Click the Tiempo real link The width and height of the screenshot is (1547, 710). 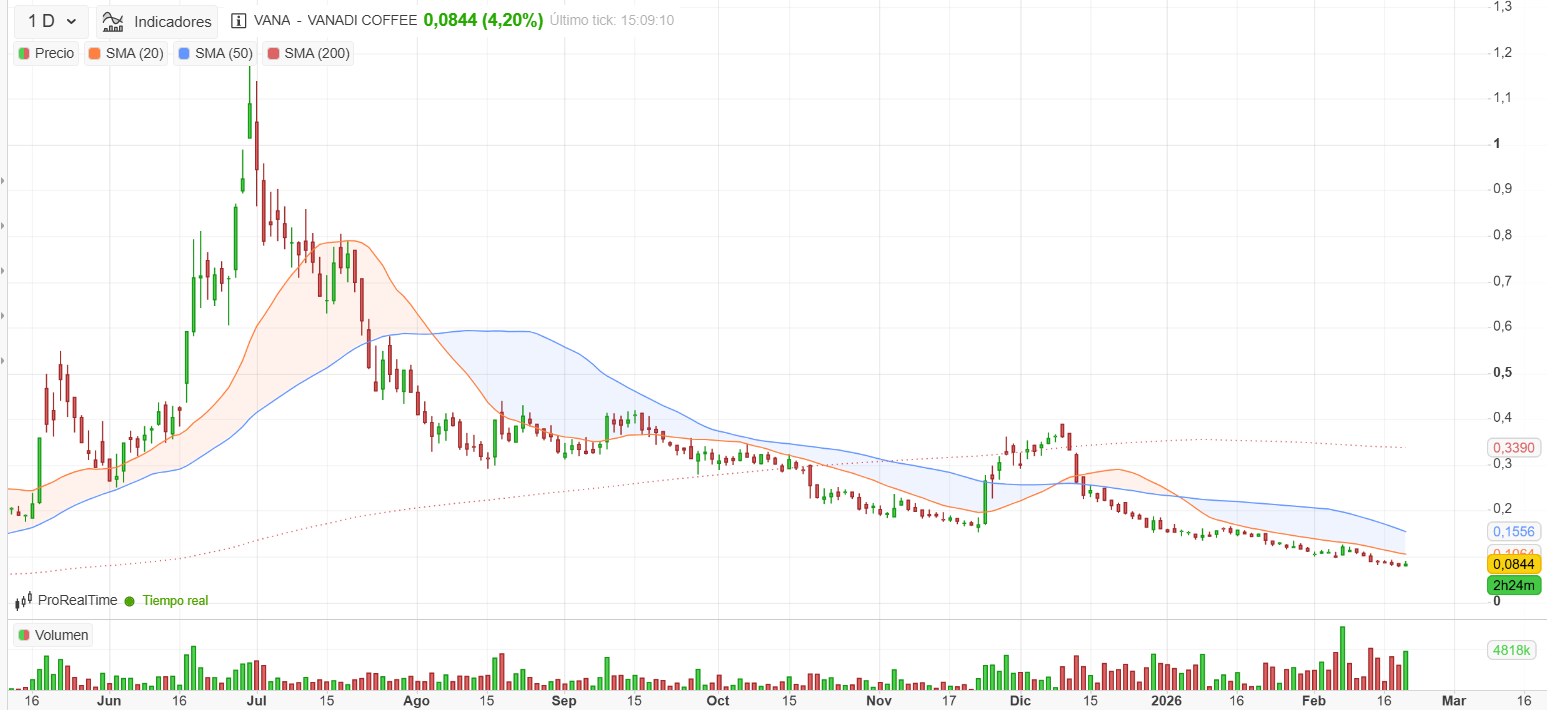[175, 600]
